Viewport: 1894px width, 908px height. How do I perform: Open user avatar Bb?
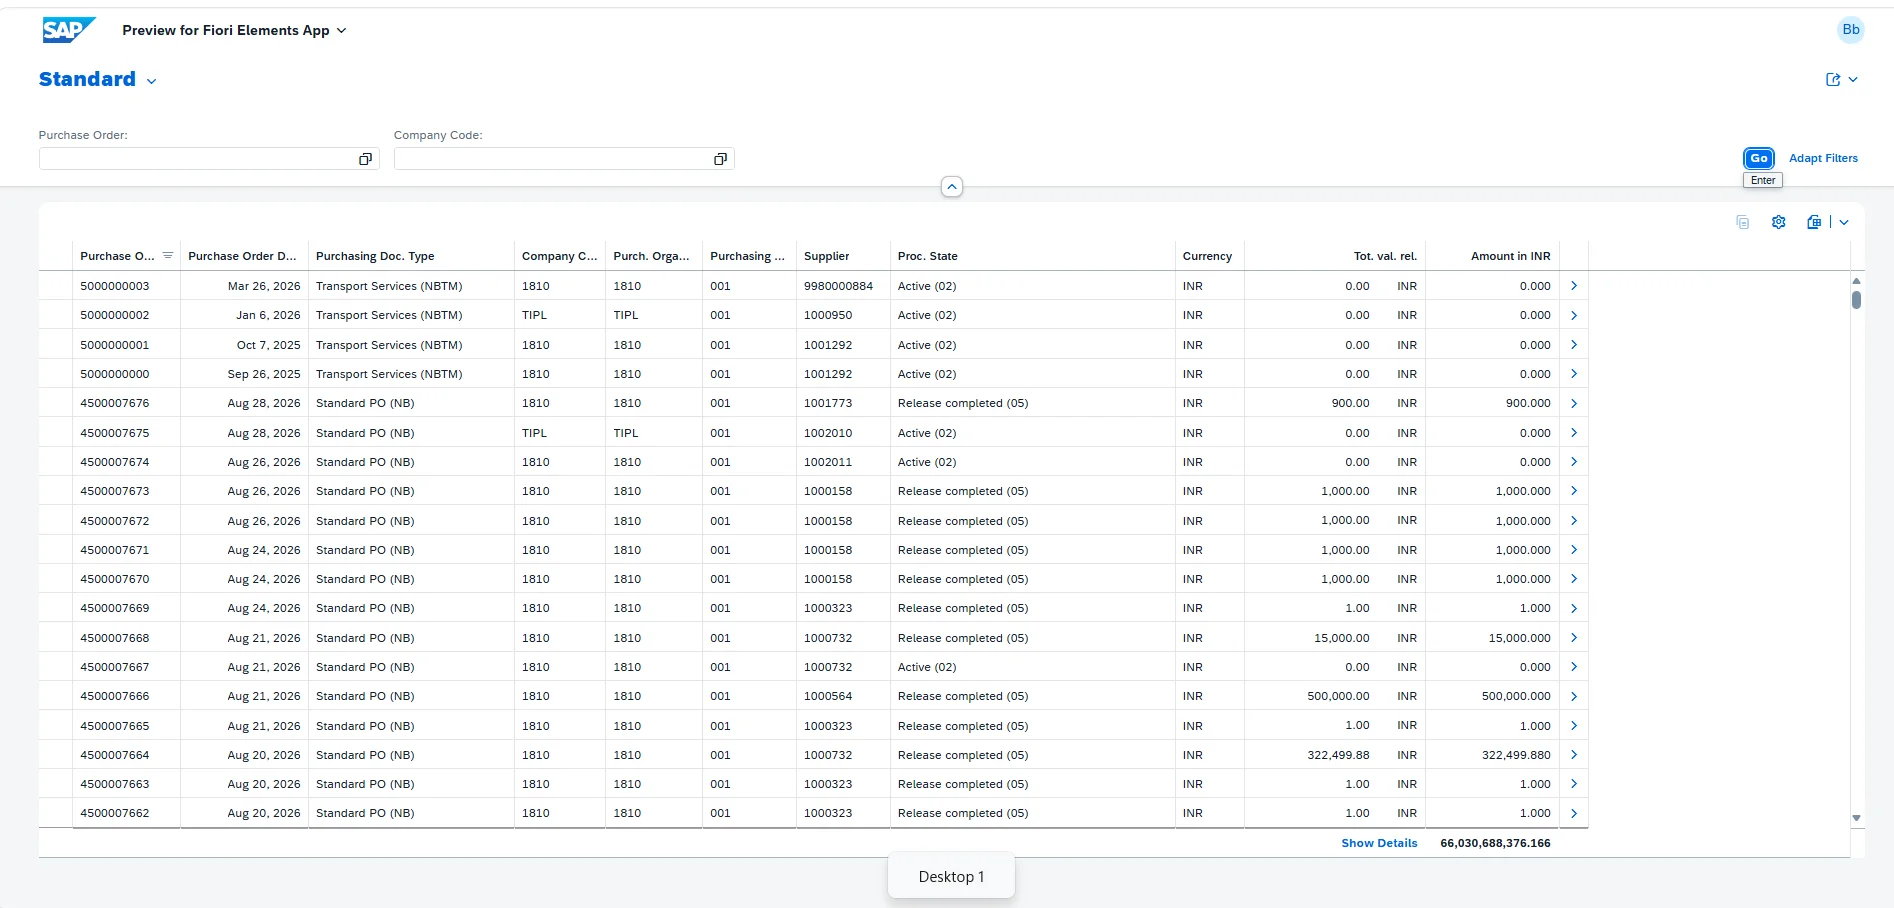tap(1851, 29)
